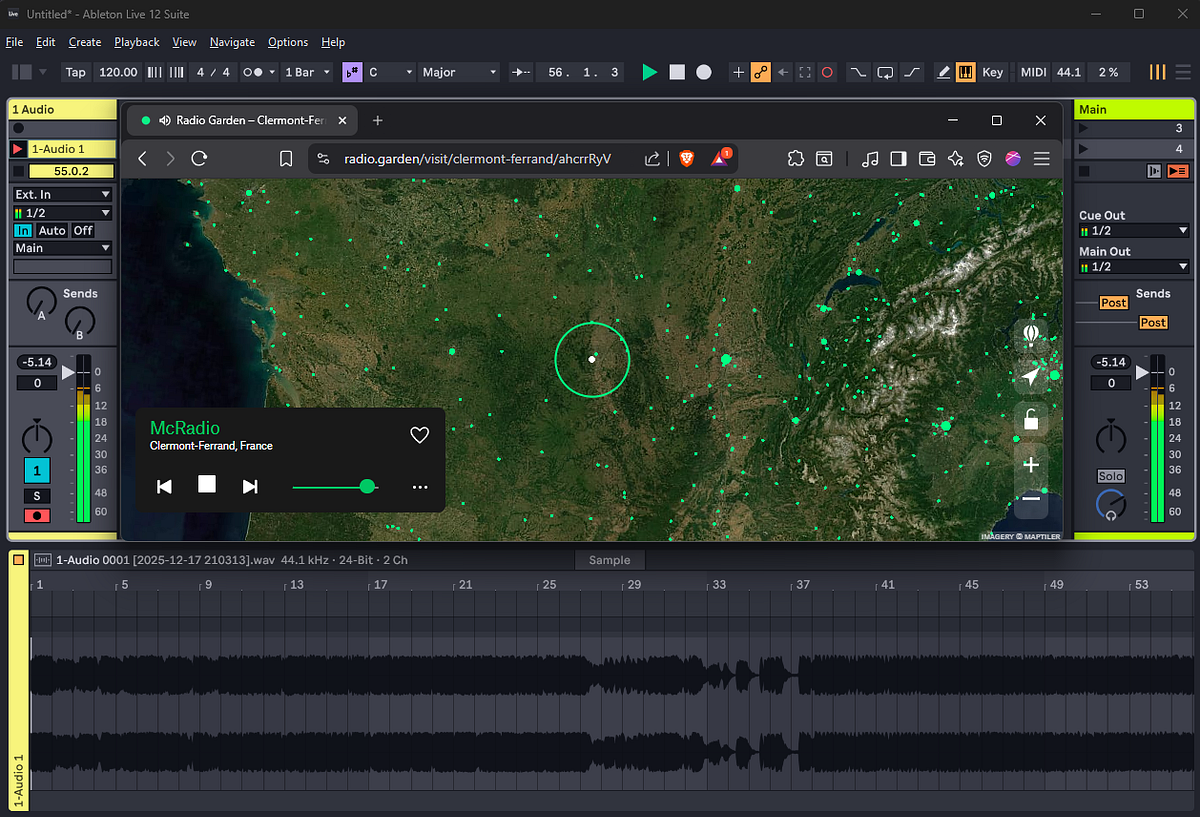Toggle the draw mode pencil icon
The height and width of the screenshot is (817, 1200).
943,72
